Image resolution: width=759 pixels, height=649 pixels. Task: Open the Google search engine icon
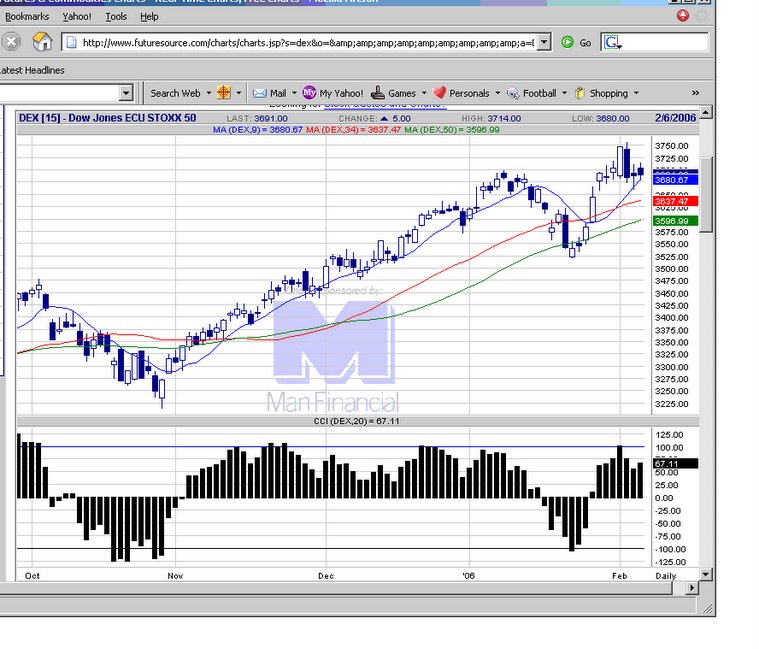pyautogui.click(x=612, y=43)
